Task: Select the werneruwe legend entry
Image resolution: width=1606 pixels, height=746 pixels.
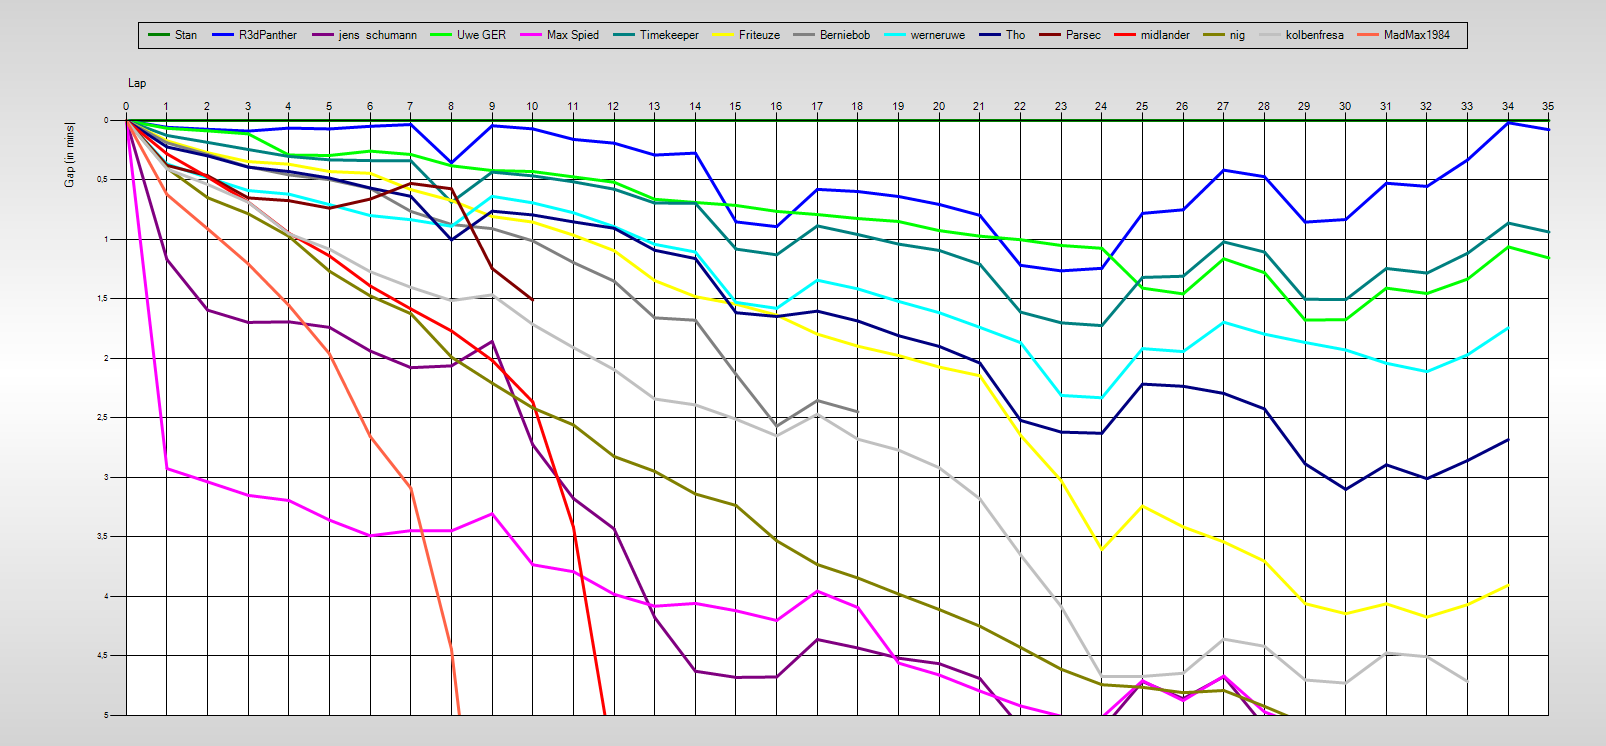Action: (x=924, y=35)
